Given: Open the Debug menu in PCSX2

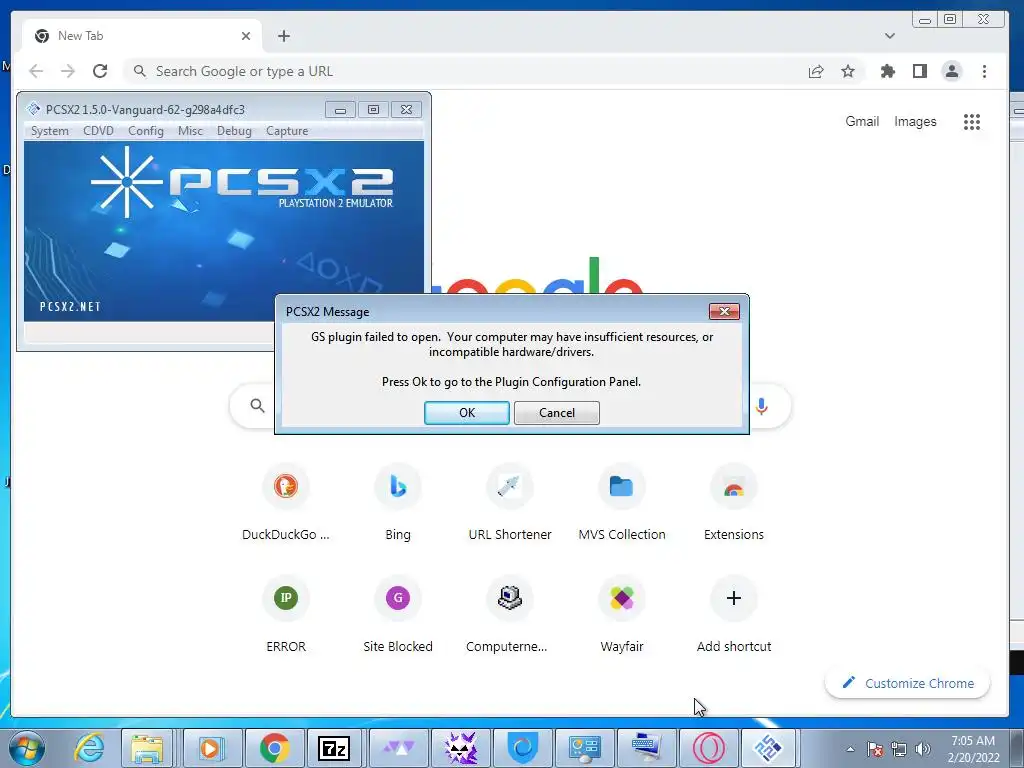Looking at the screenshot, I should point(234,131).
